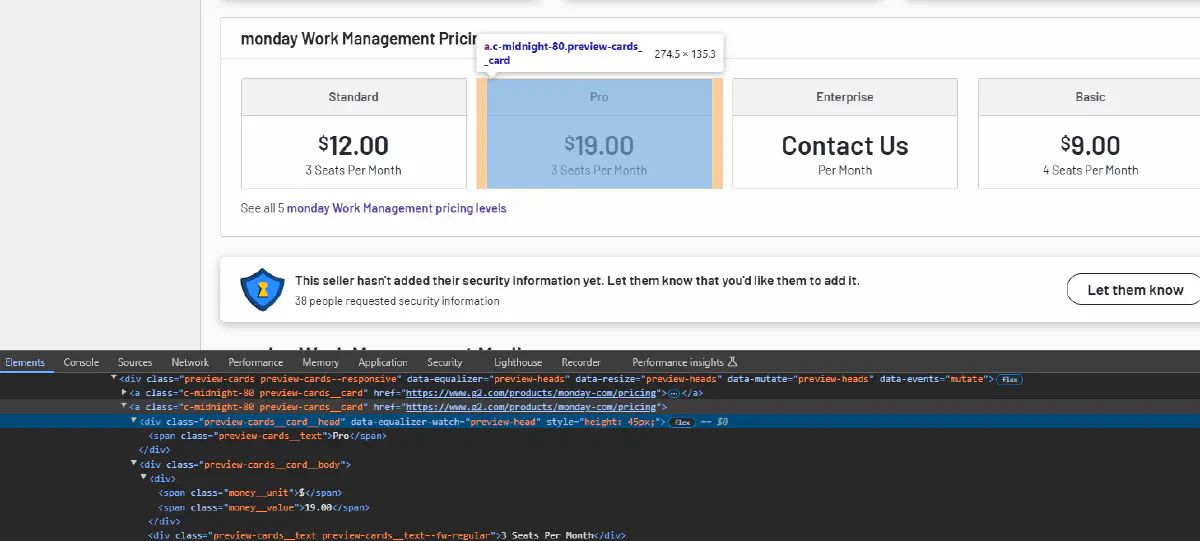This screenshot has width=1200, height=541.
Task: Collapse the preview-cards__card__body div node
Action: pyautogui.click(x=133, y=465)
